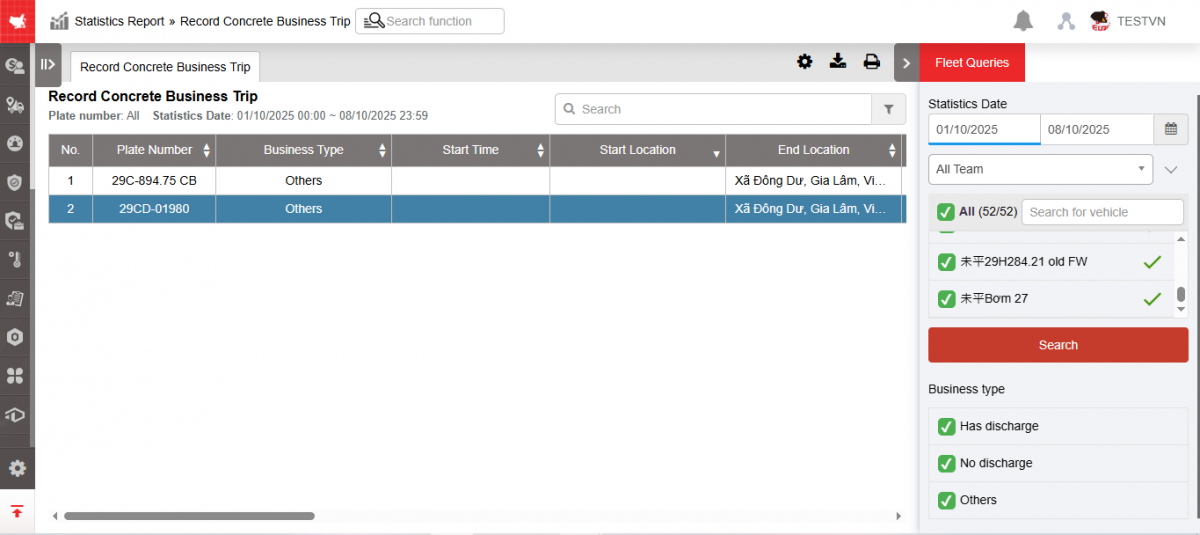Uncheck the Has discharge checkbox
The height and width of the screenshot is (535, 1200).
click(946, 426)
